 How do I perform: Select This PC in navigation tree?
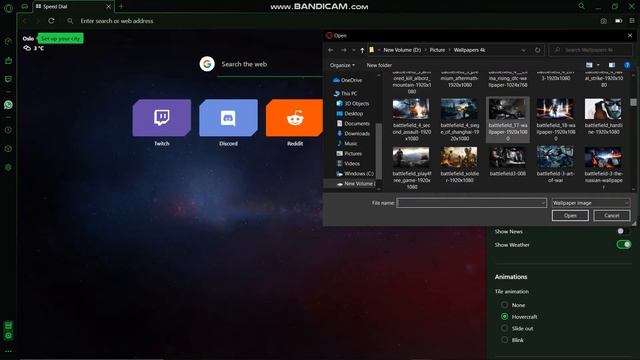345,93
